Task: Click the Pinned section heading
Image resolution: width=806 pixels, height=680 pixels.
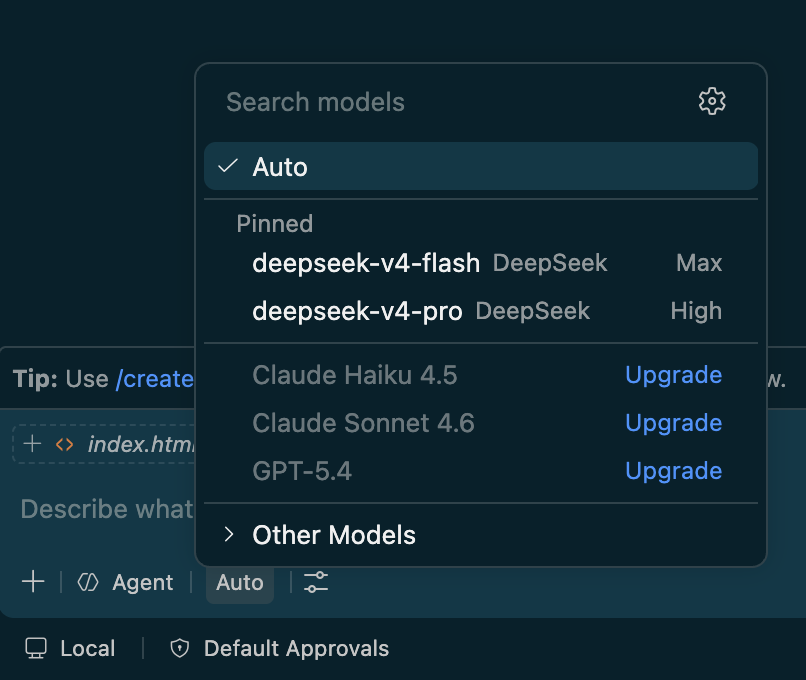Action: click(274, 224)
